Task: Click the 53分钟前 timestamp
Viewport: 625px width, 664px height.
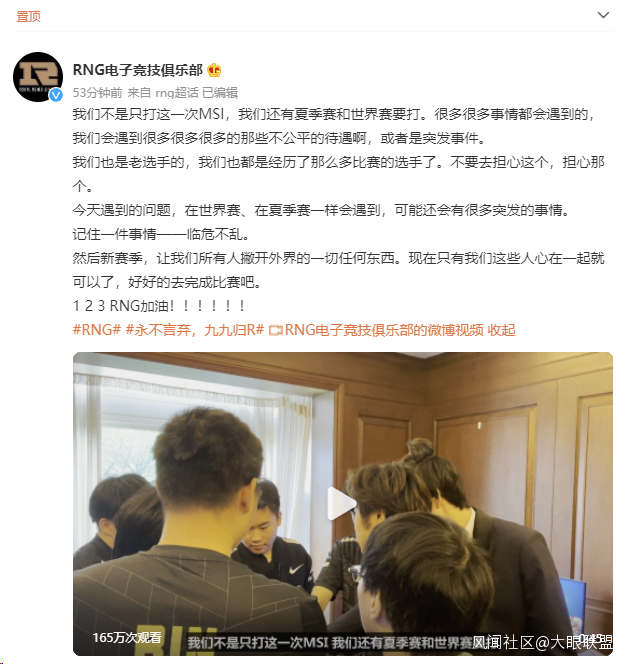Action: (x=97, y=93)
